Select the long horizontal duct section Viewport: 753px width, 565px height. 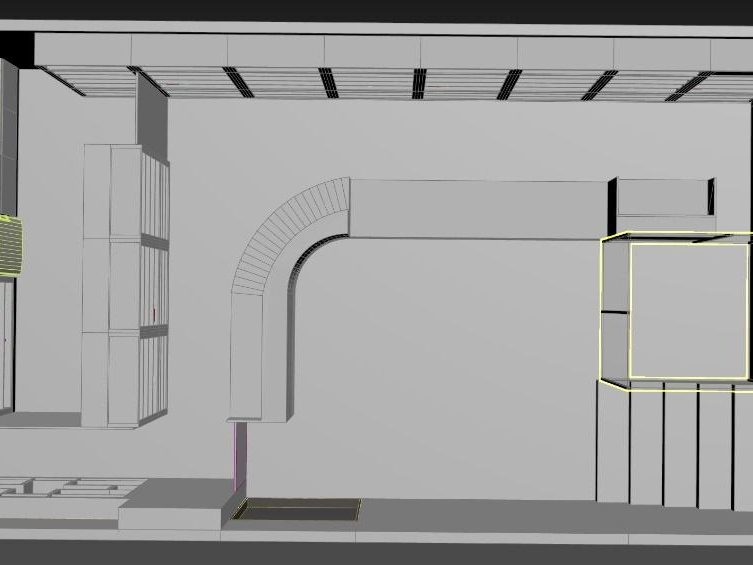(478, 209)
